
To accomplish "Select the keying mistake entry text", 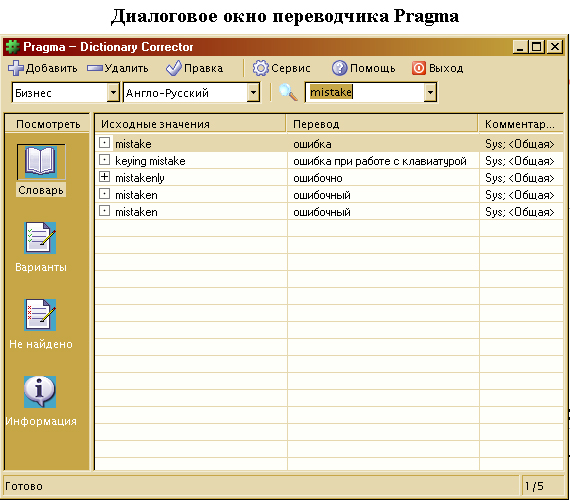I will click(x=150, y=161).
